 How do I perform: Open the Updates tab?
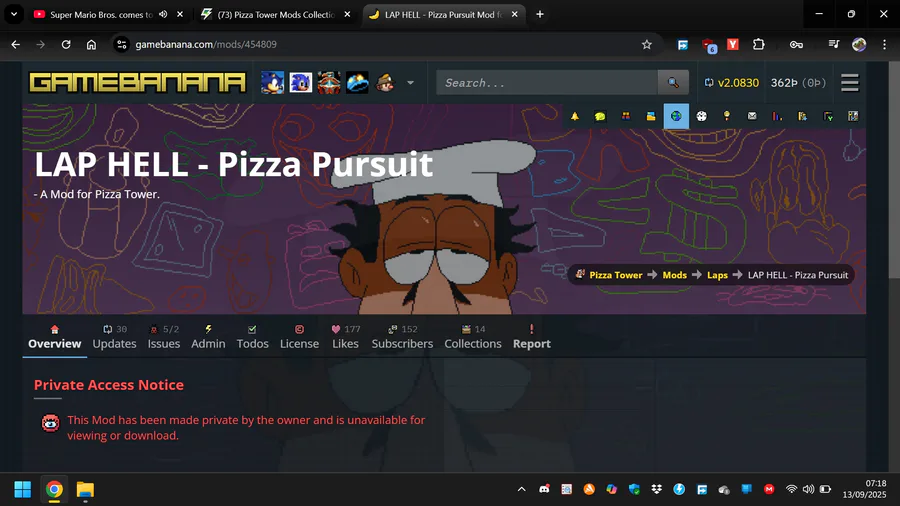click(114, 337)
